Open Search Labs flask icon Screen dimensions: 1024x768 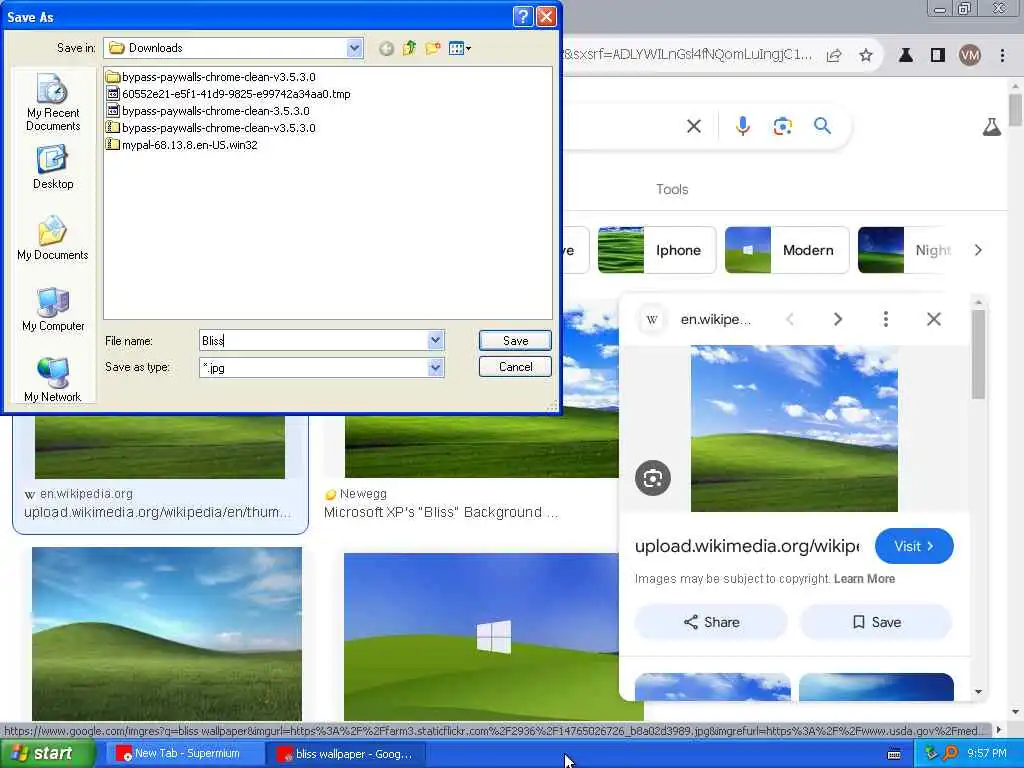pyautogui.click(x=991, y=127)
